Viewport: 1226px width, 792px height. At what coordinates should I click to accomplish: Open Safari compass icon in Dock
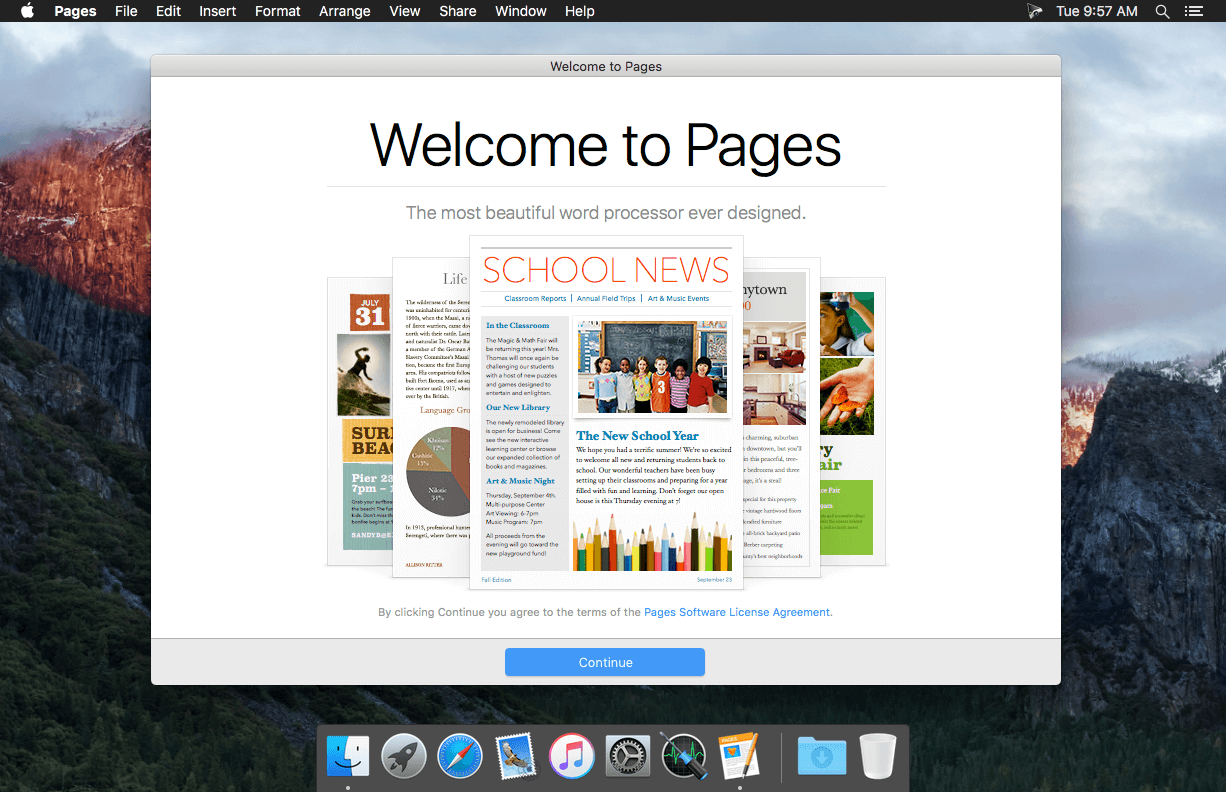coord(460,756)
